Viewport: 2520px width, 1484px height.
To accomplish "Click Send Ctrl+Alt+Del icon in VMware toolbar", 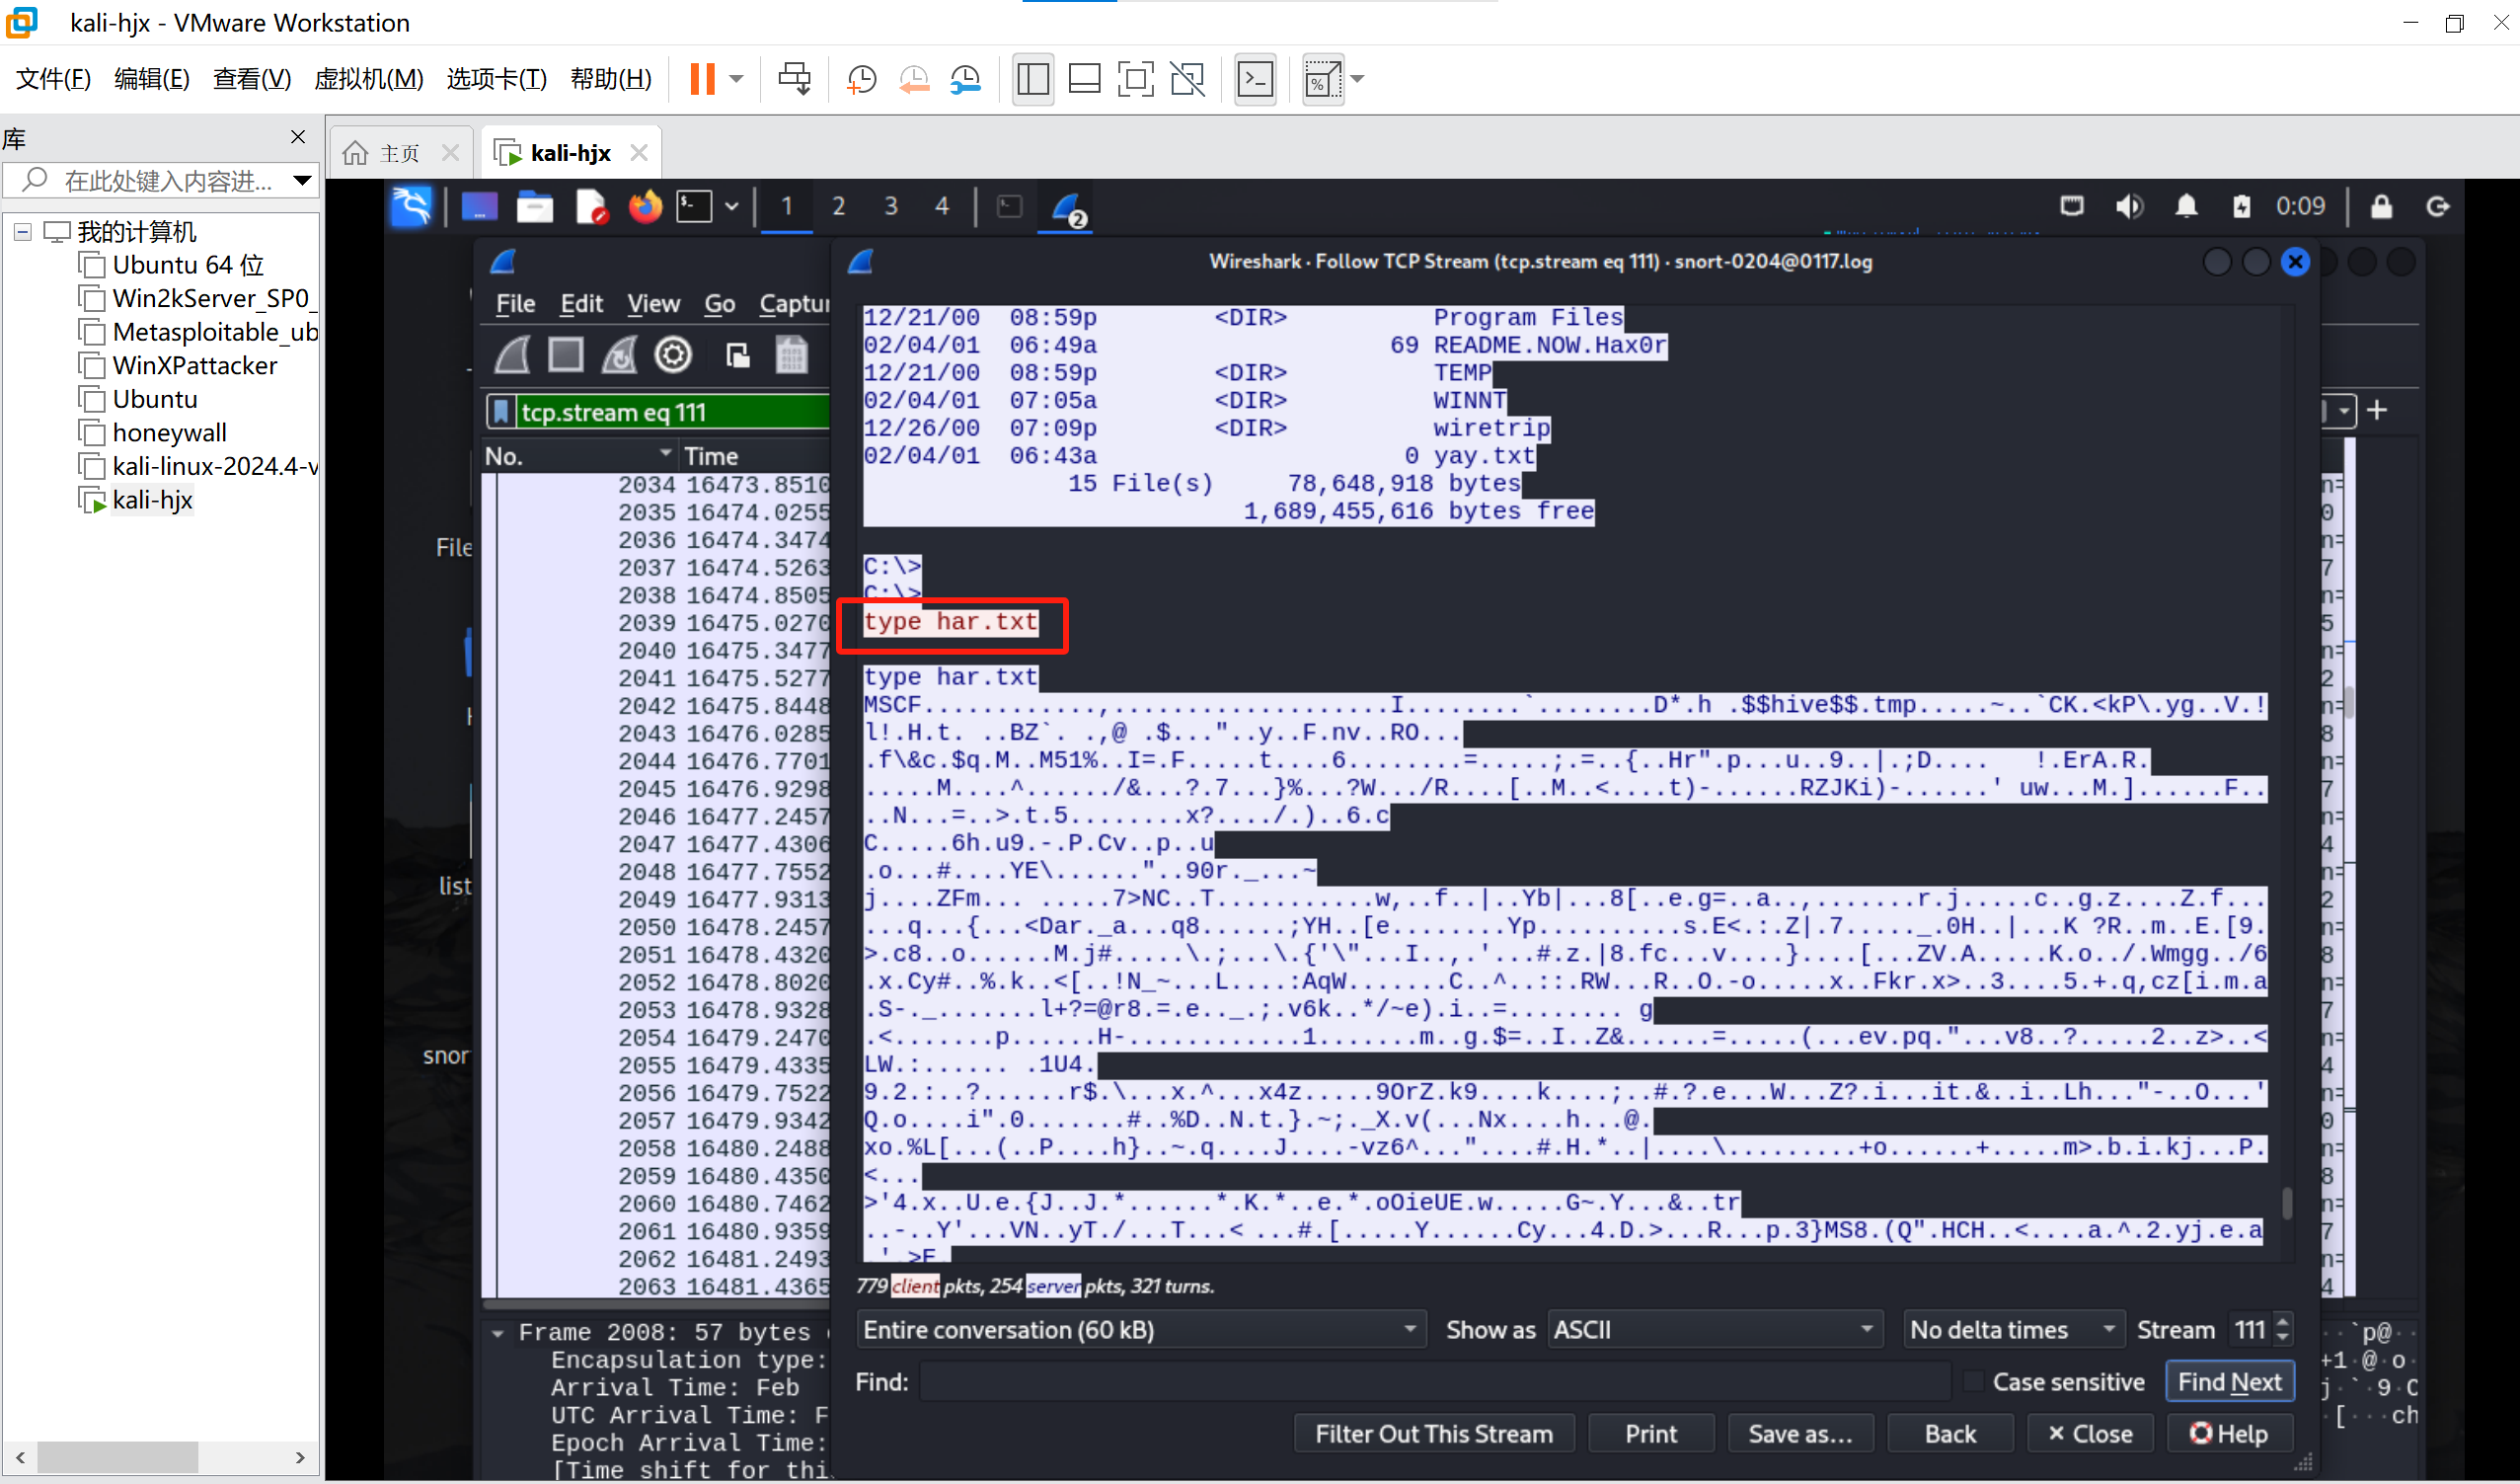I will point(794,79).
